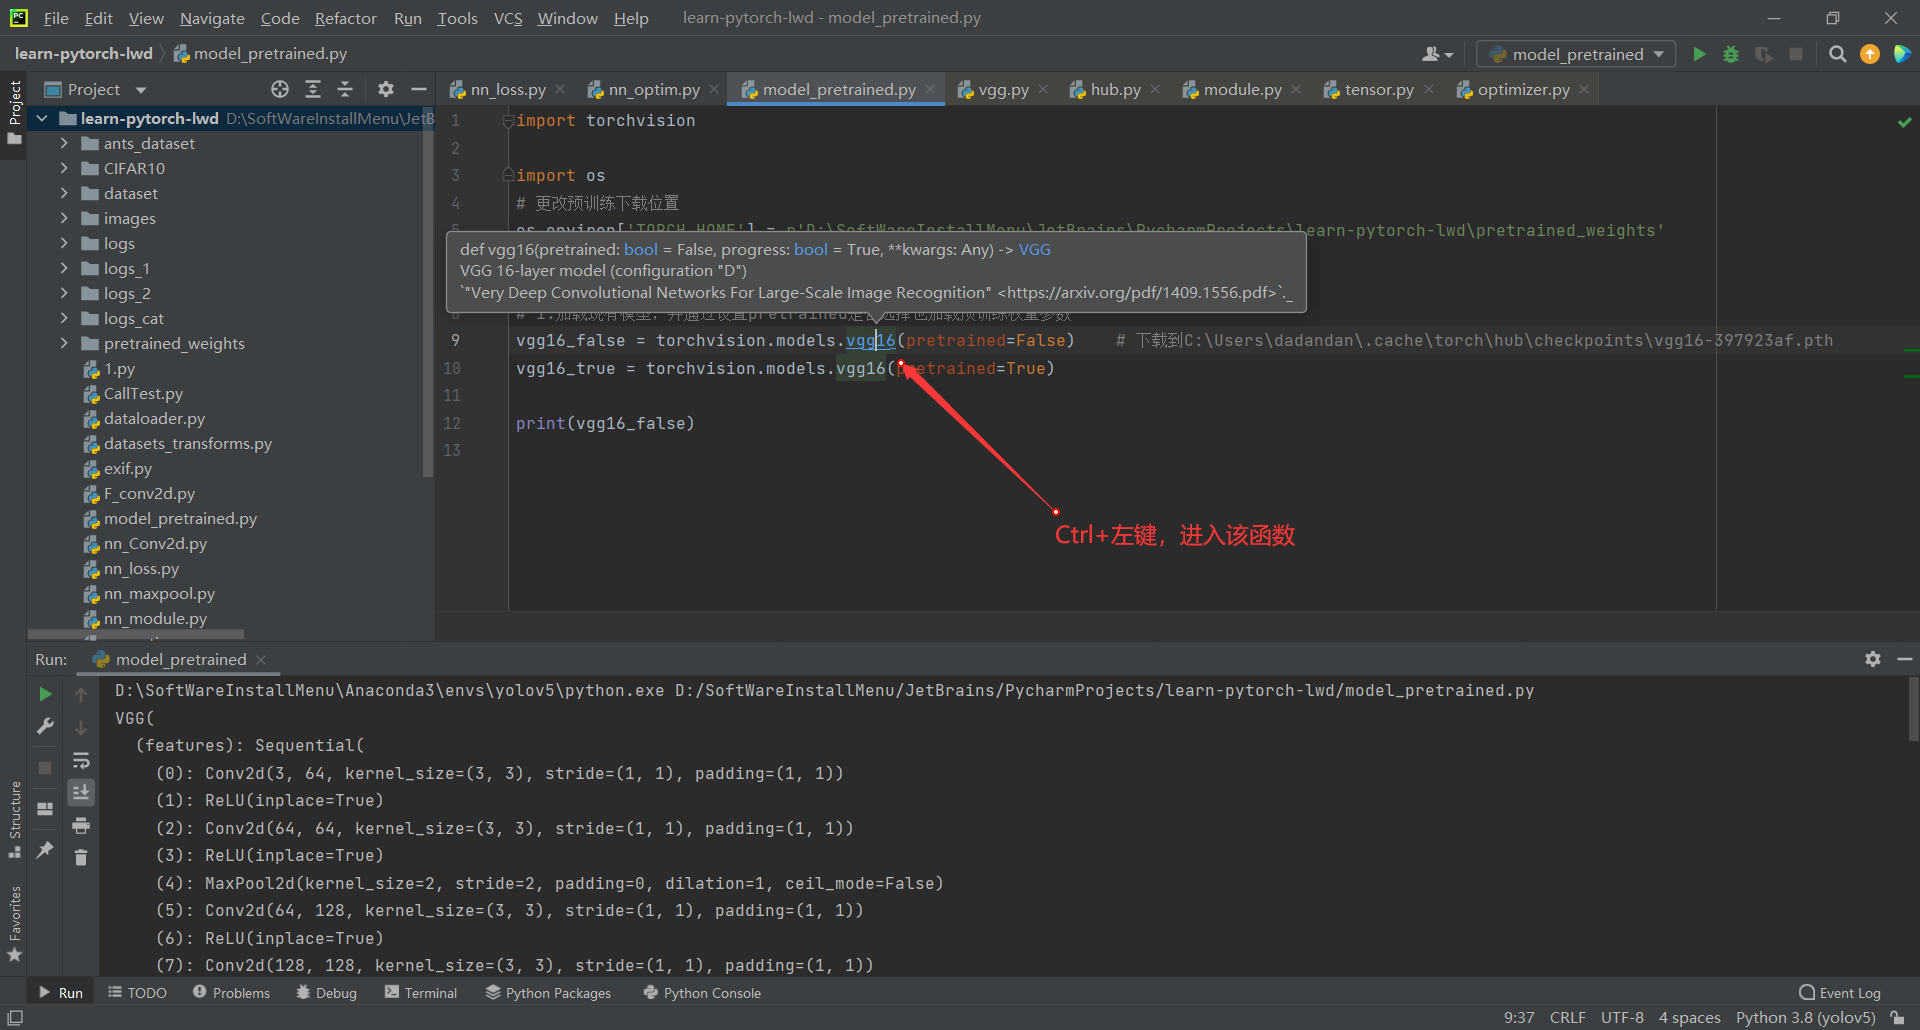Expand images folder
Image resolution: width=1920 pixels, height=1030 pixels.
click(x=64, y=218)
